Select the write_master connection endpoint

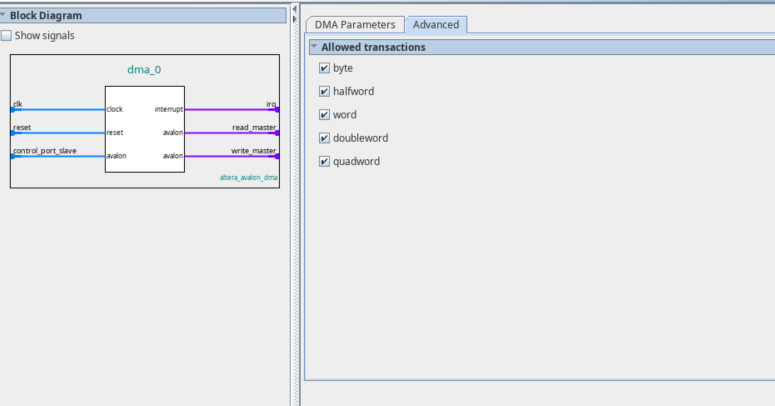[x=277, y=156]
